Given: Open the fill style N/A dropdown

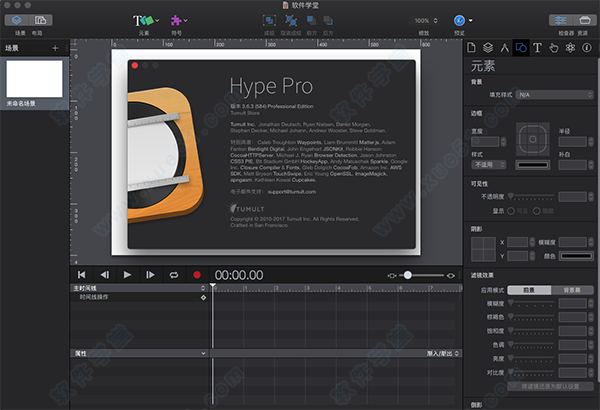Looking at the screenshot, I should point(555,95).
